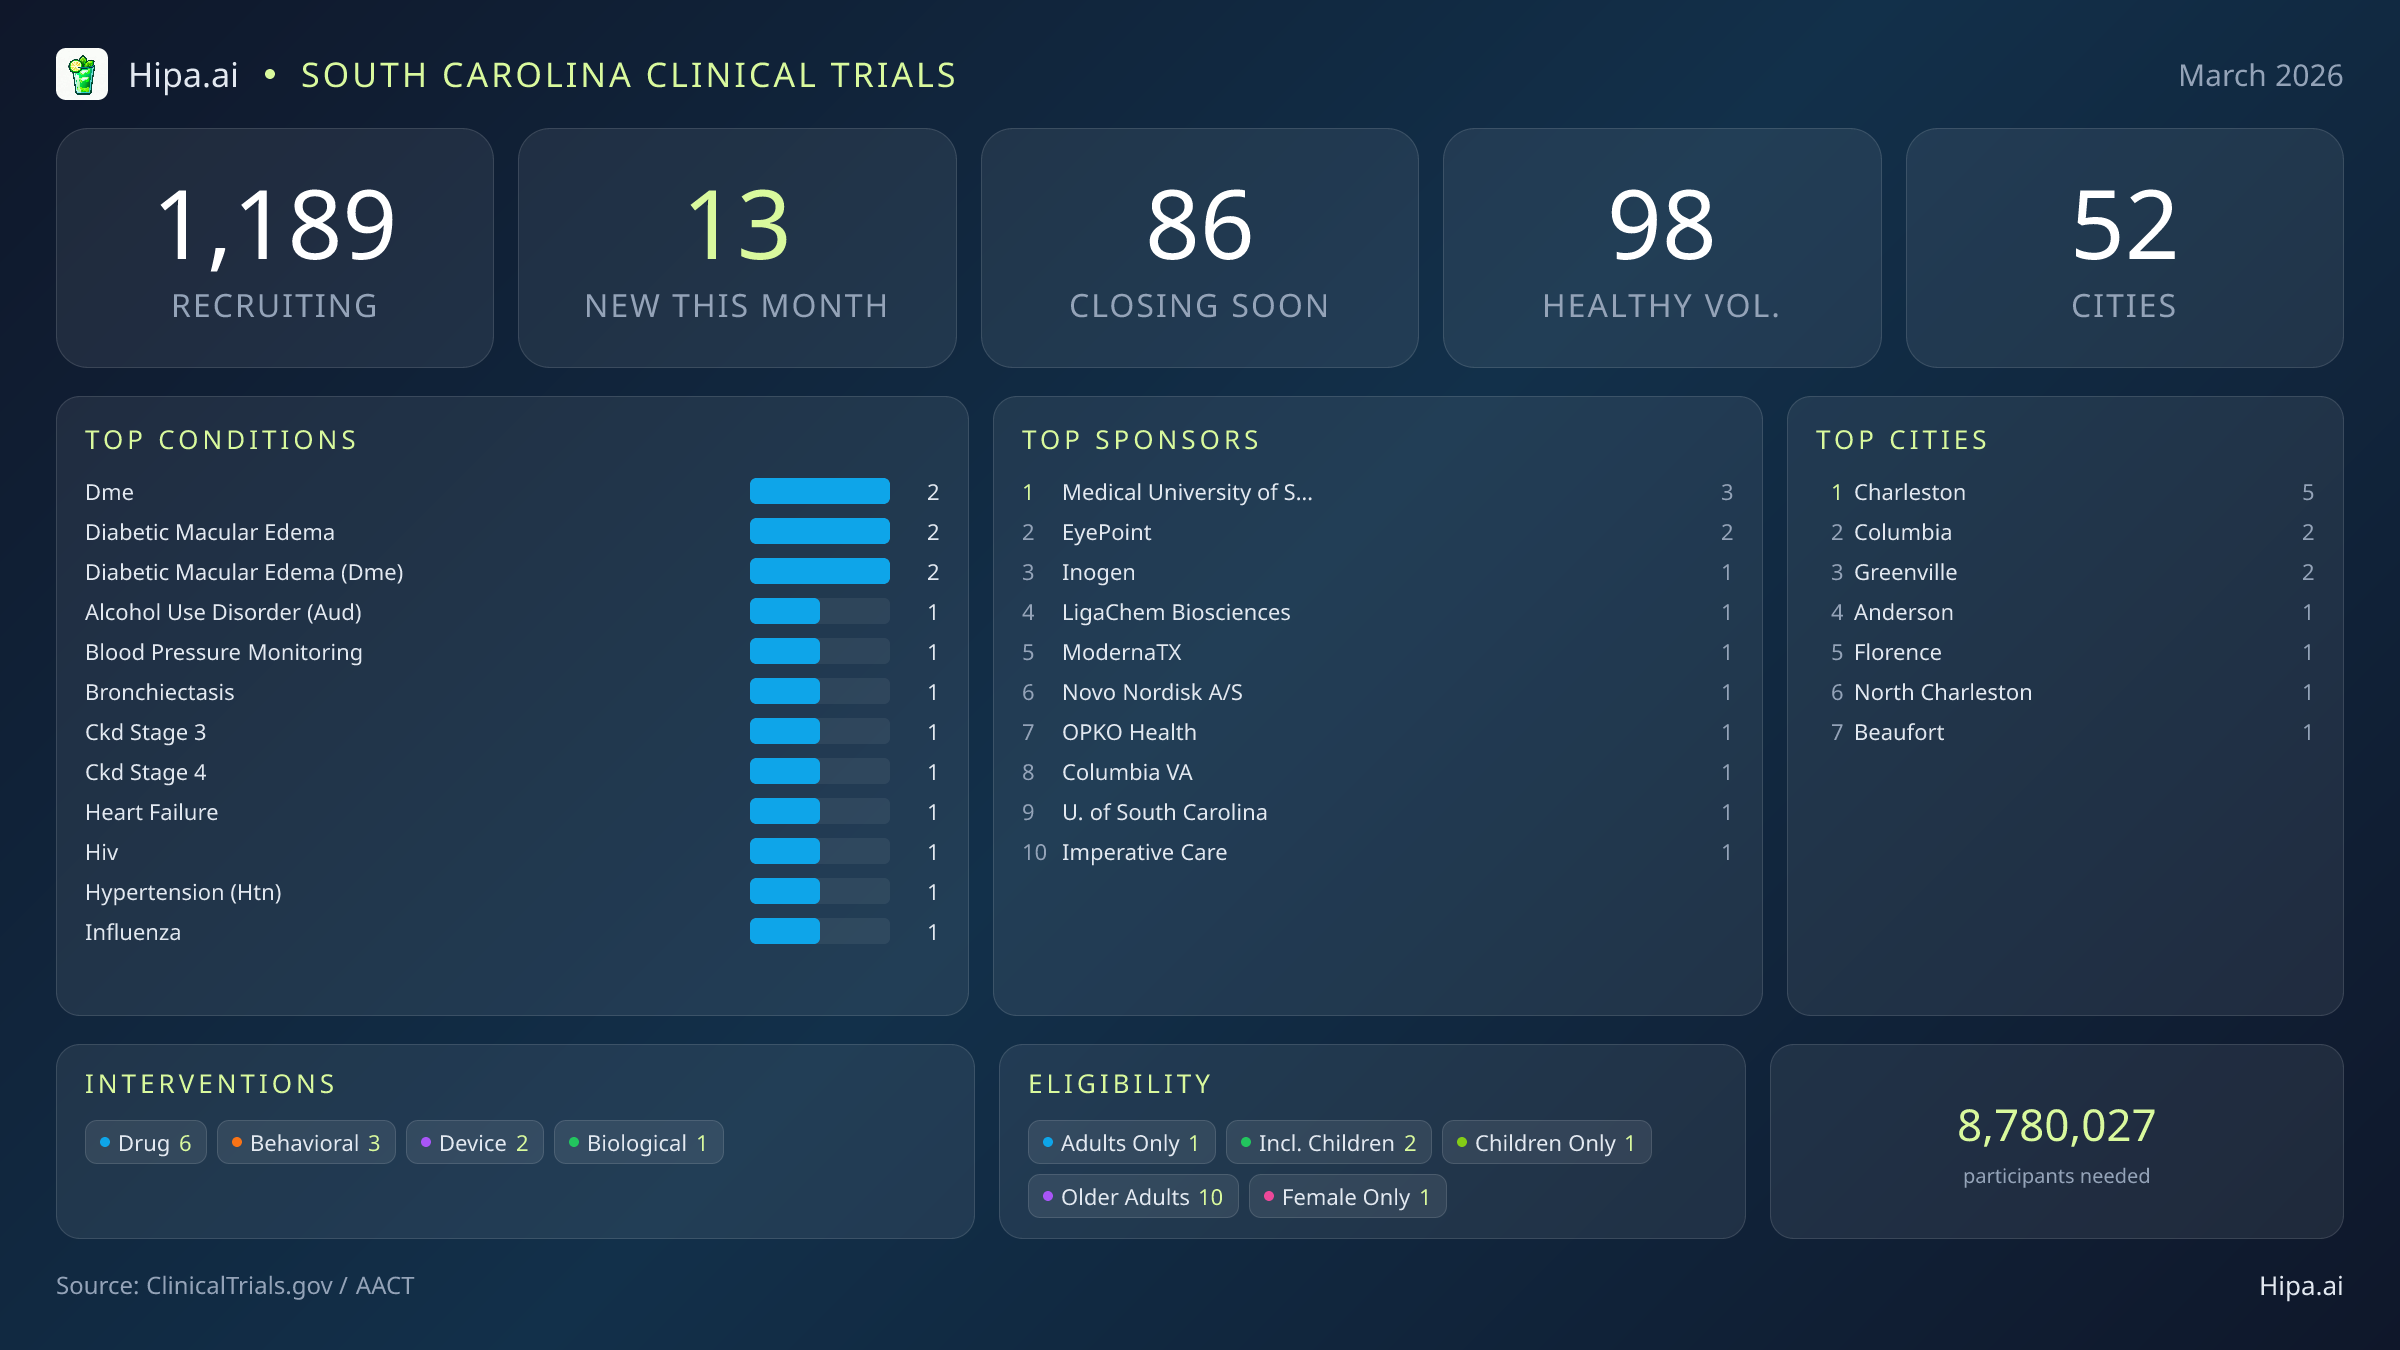Switch to the TOP SPONSORS section
The width and height of the screenshot is (2400, 1350).
coord(1140,440)
